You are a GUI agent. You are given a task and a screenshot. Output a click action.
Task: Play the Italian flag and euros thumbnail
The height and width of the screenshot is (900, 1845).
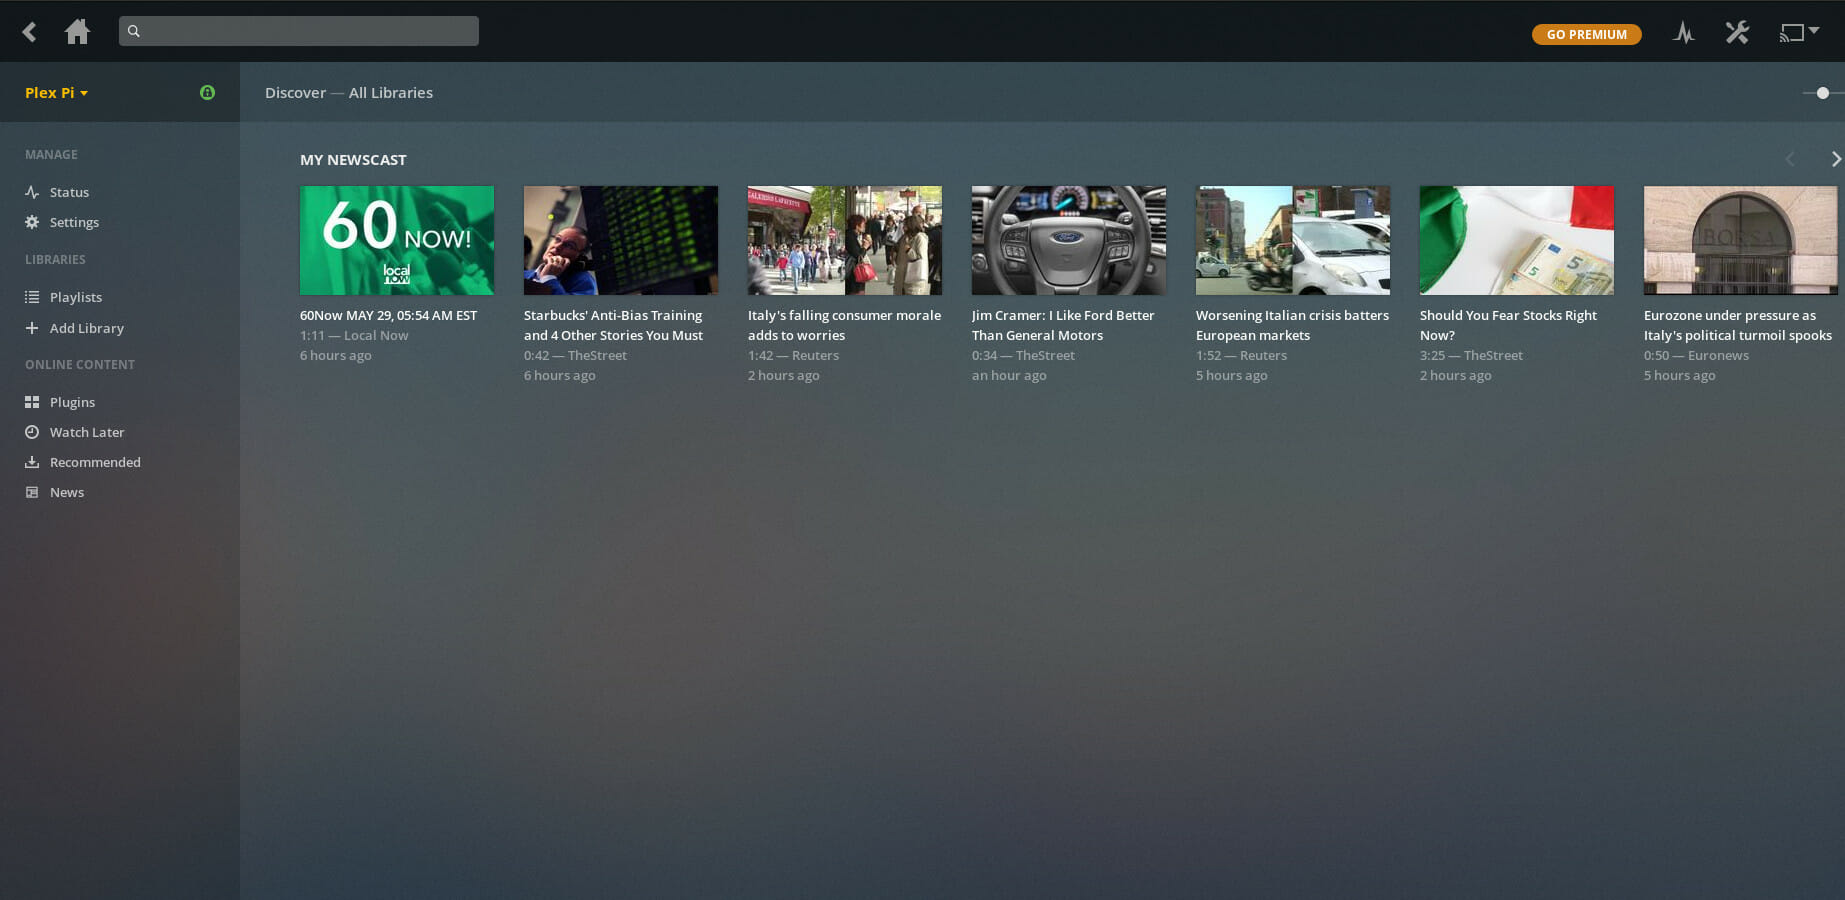(1517, 240)
